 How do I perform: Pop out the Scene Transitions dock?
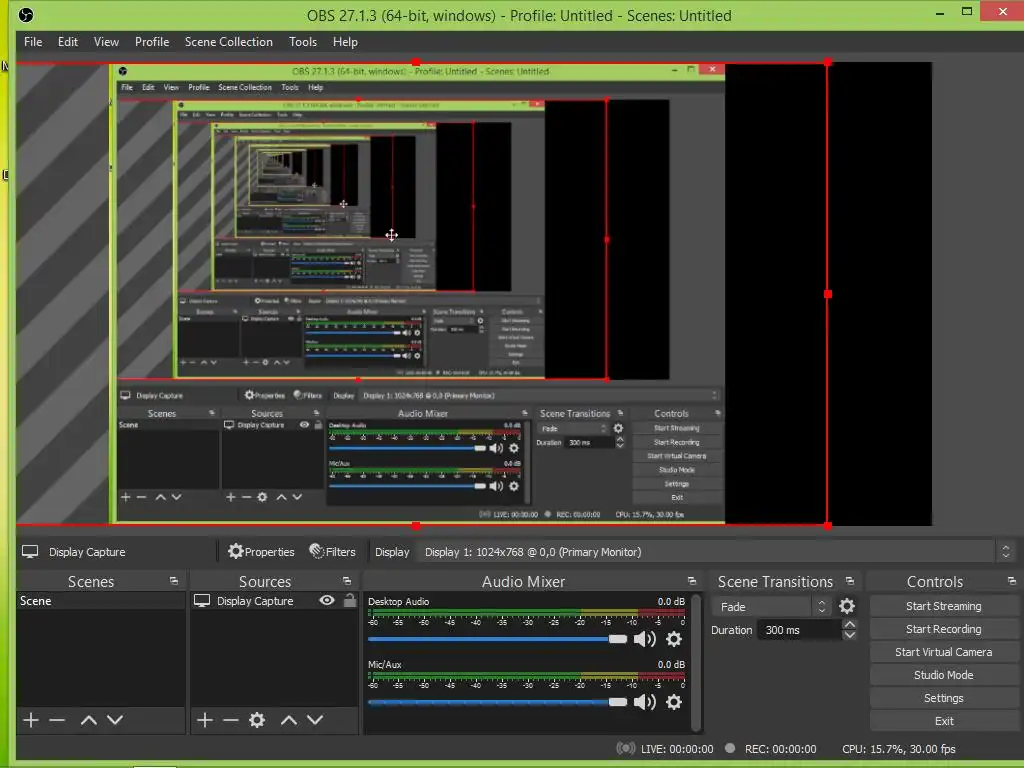pos(850,581)
